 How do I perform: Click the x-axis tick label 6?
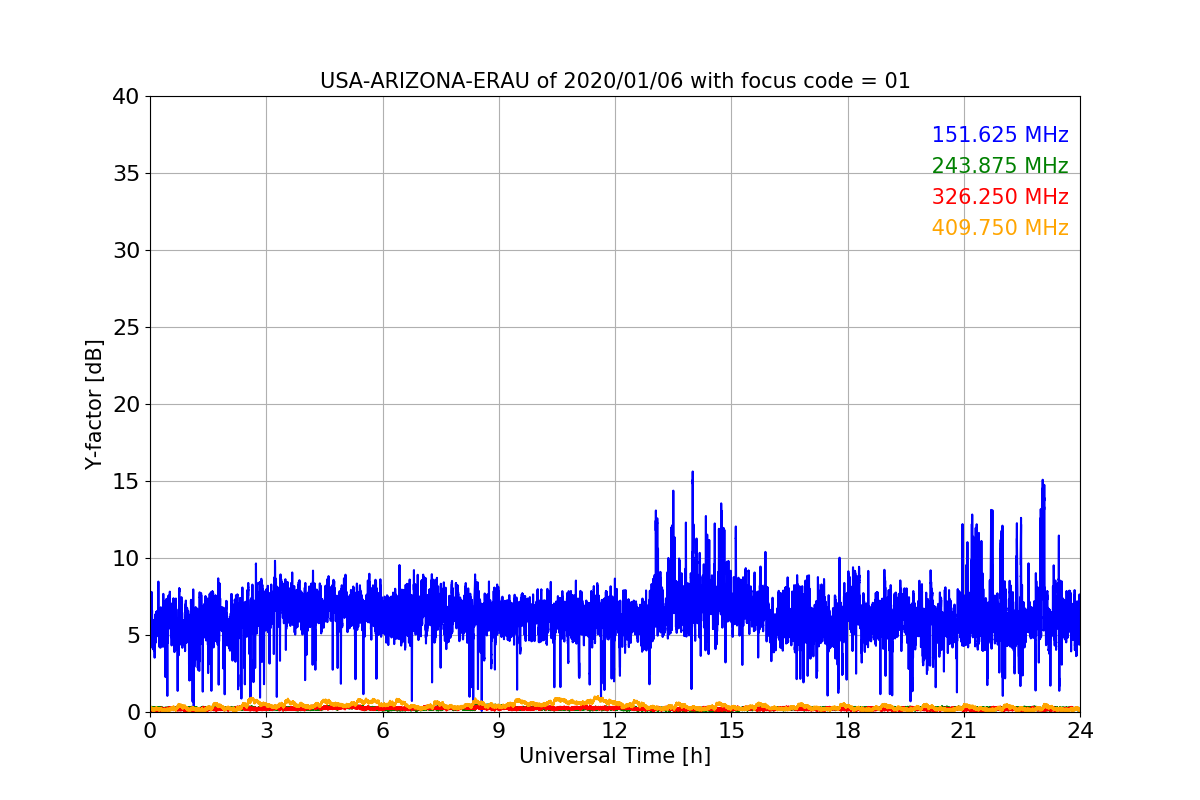382,731
